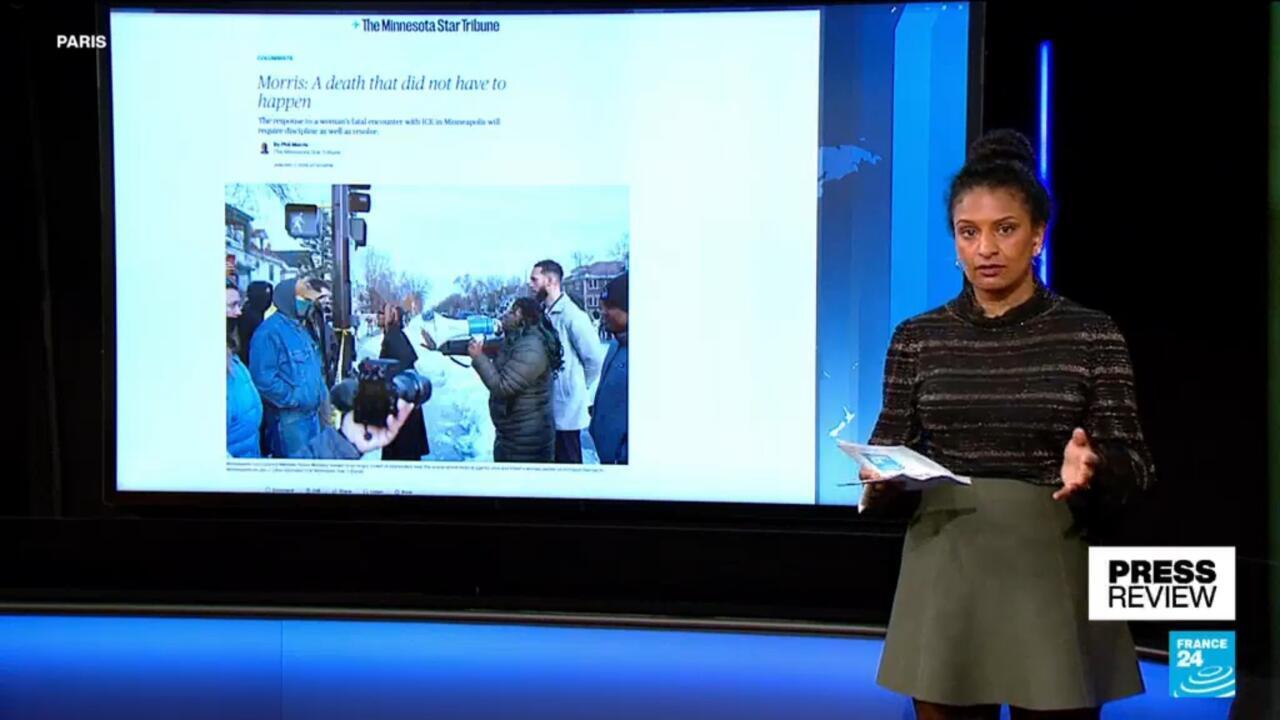
Task: Open The Minnesota Star Tribune homepage wordmark
Action: click(430, 25)
